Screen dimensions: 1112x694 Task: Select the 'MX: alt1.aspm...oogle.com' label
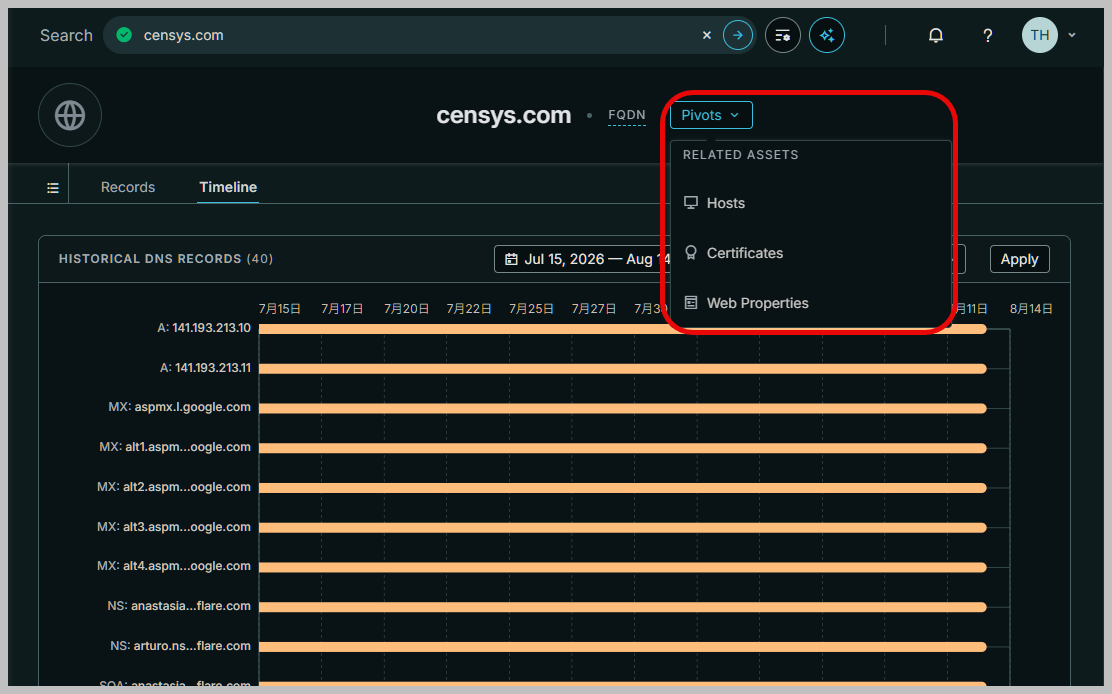click(175, 447)
